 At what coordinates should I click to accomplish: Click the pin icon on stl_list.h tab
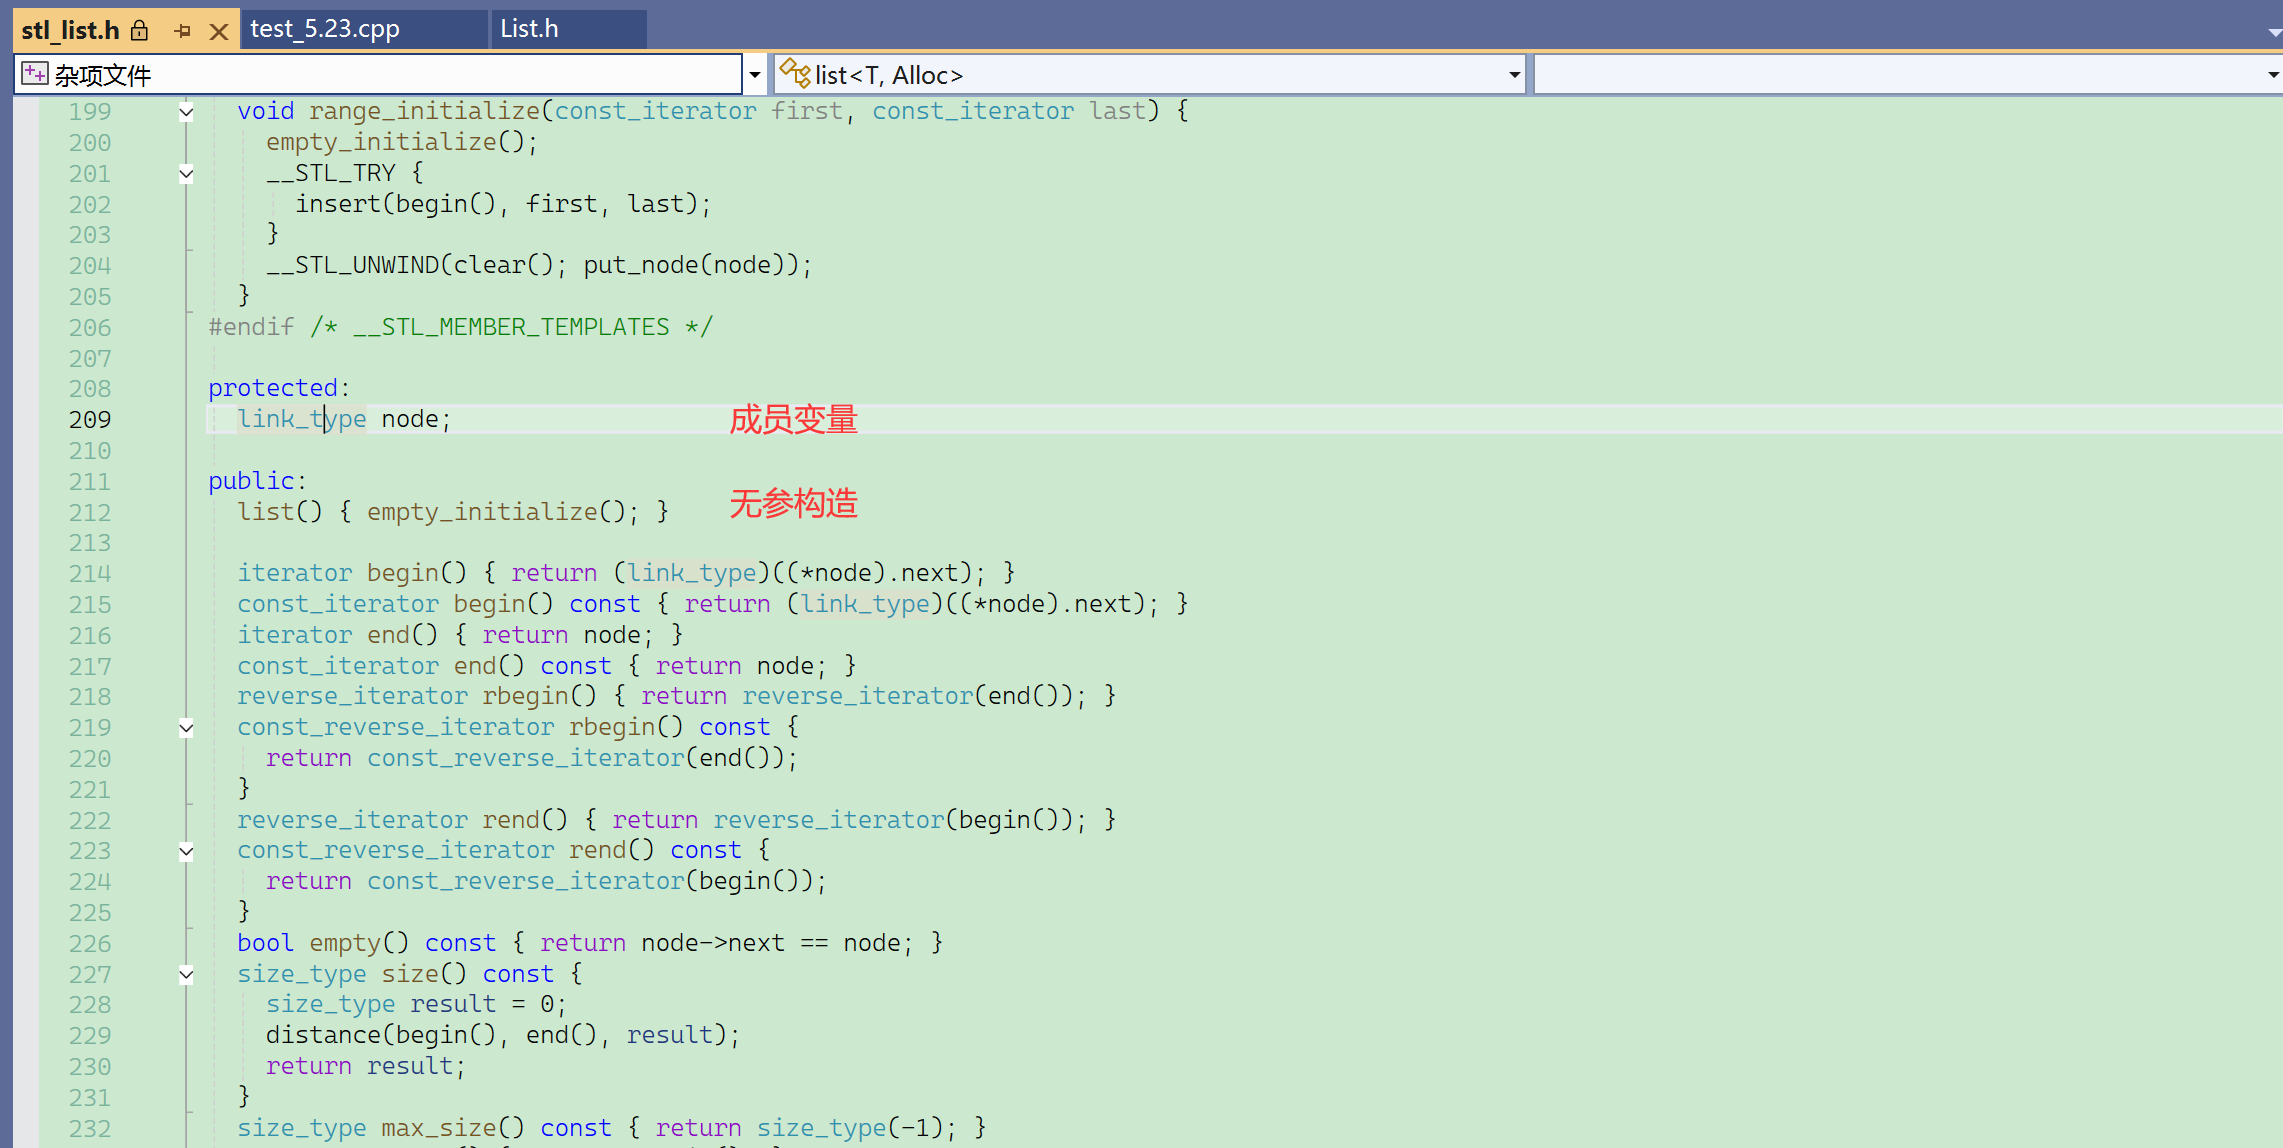click(182, 31)
